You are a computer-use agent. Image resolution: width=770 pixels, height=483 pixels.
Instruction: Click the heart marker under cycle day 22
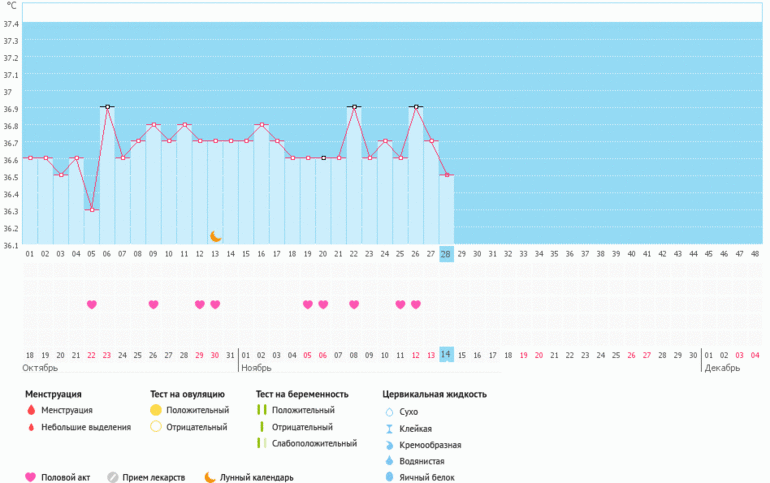(354, 304)
